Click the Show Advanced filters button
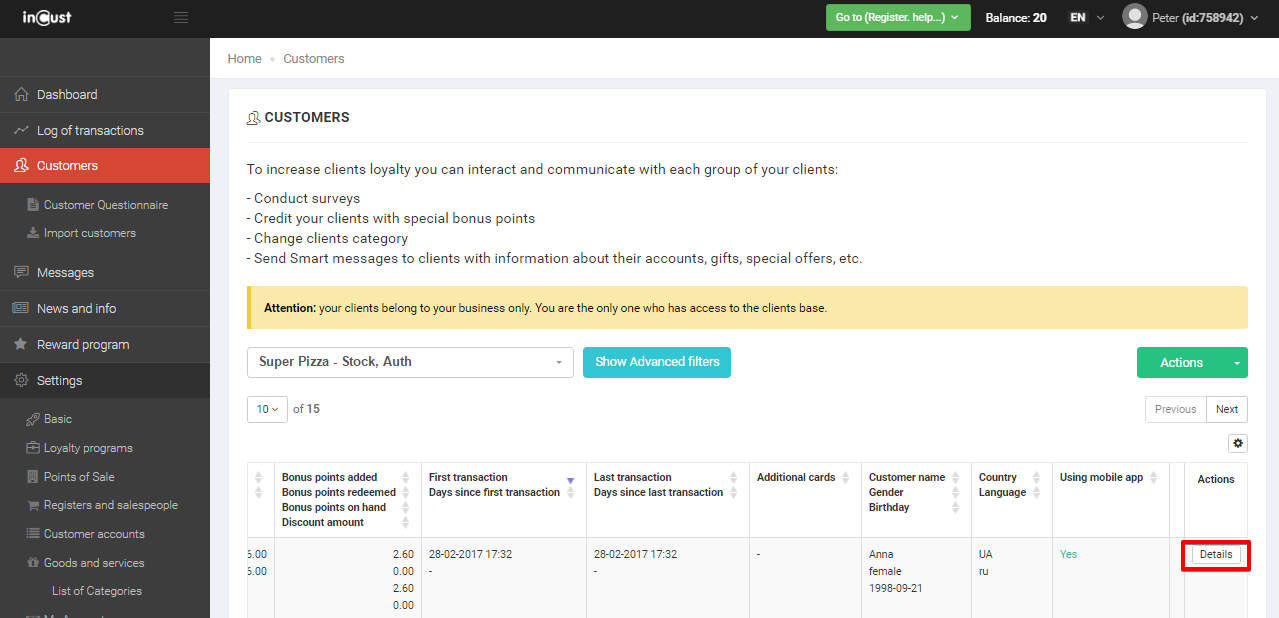This screenshot has width=1279, height=618. (x=657, y=362)
